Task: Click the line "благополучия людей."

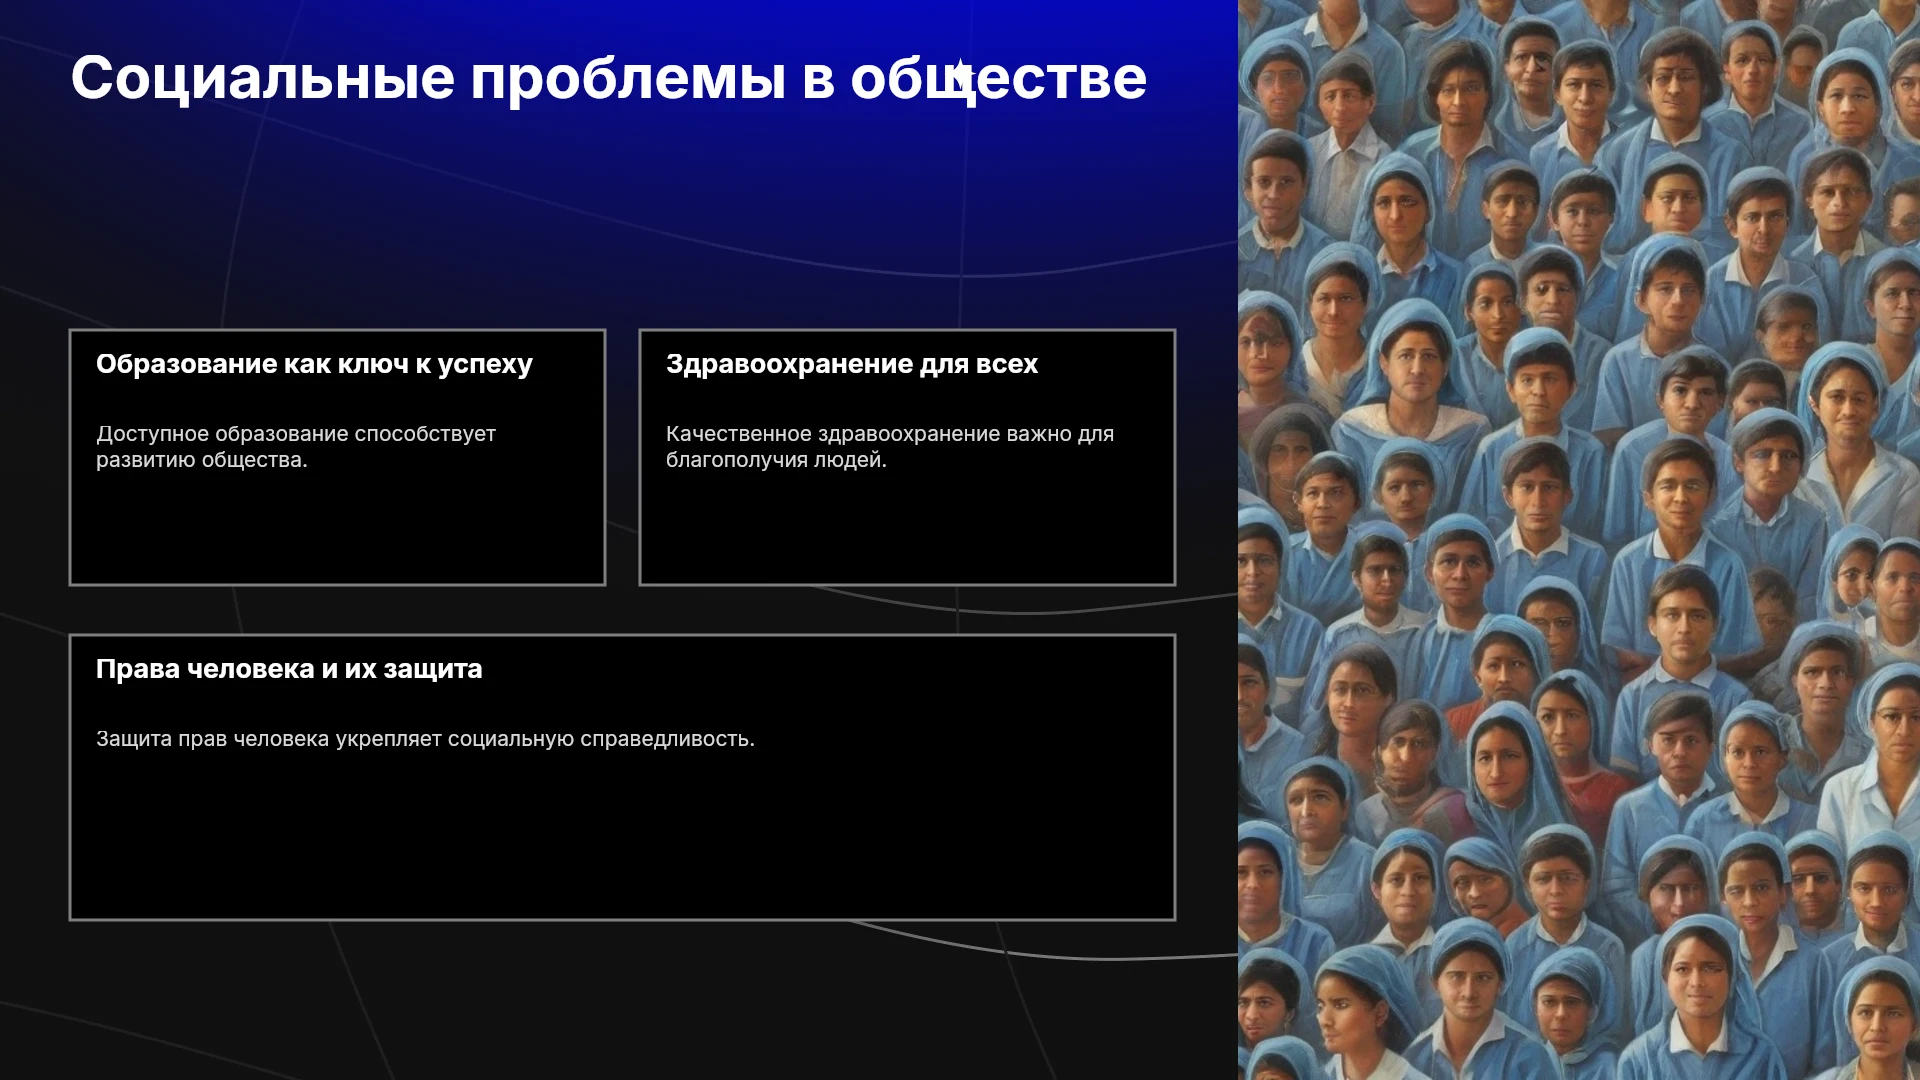Action: point(776,460)
